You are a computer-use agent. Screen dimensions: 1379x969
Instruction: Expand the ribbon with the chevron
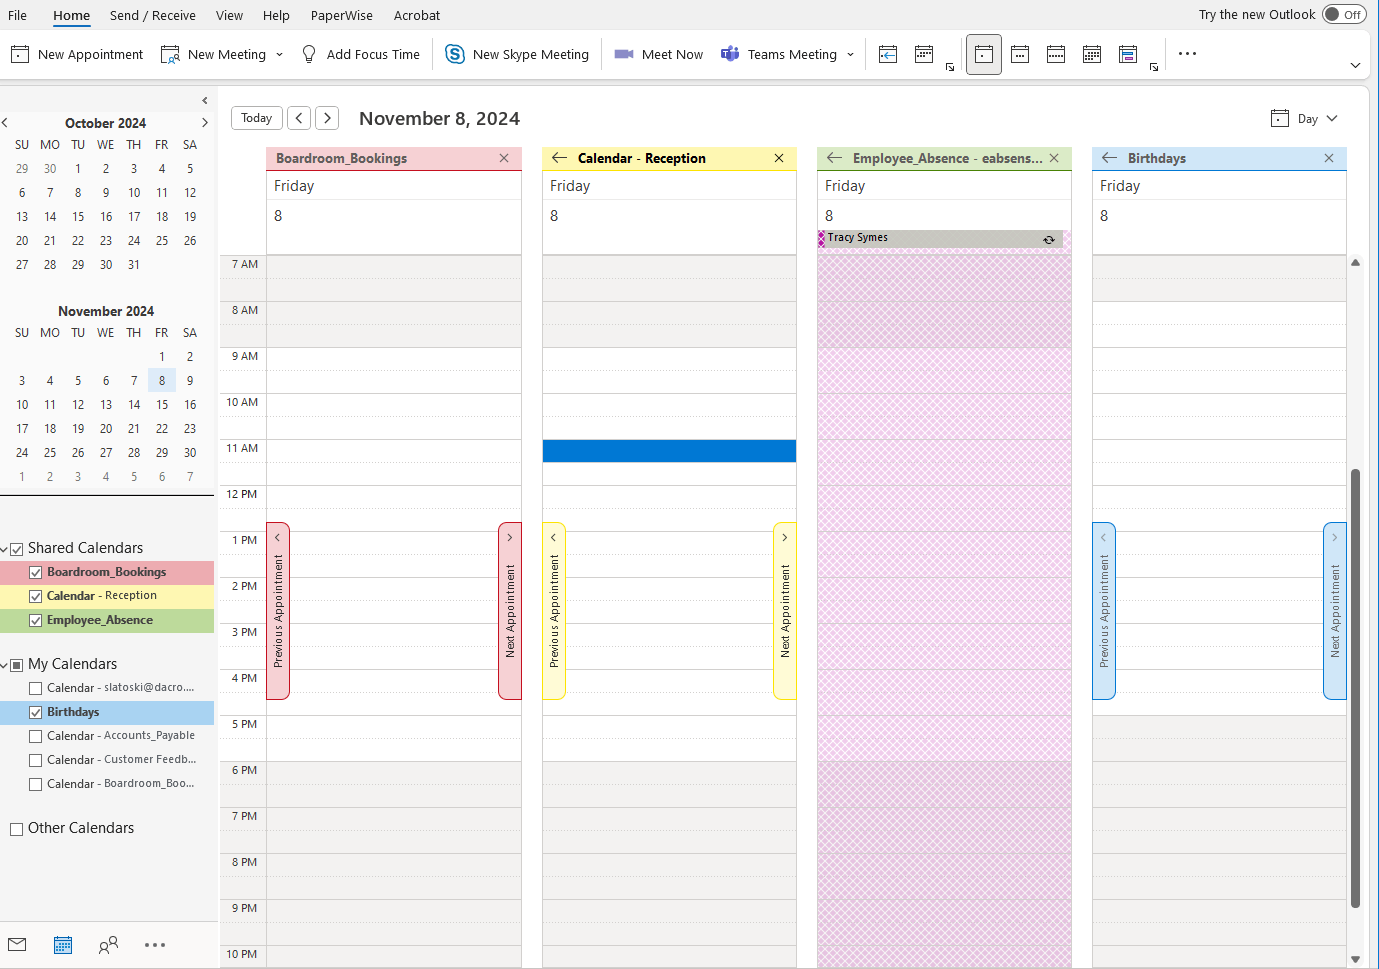pos(1355,66)
